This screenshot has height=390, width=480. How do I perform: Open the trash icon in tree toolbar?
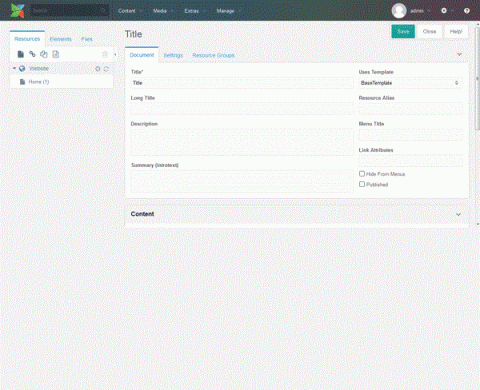point(105,54)
